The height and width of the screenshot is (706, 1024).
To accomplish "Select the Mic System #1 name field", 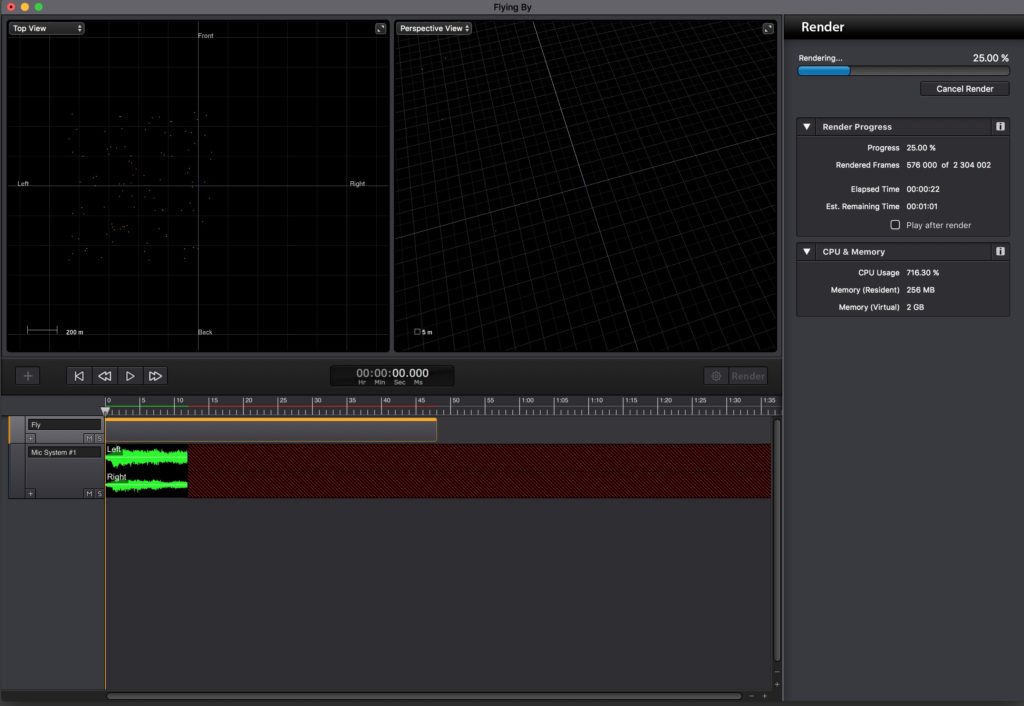I will coord(64,452).
